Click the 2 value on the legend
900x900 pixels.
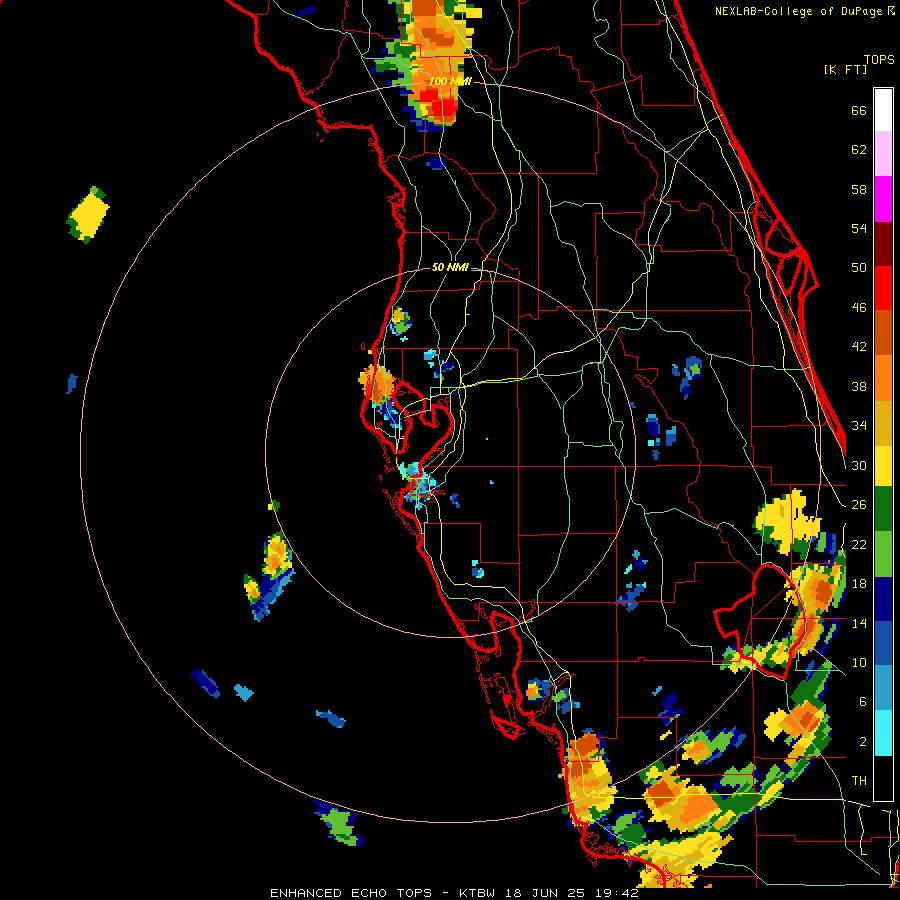pos(863,742)
